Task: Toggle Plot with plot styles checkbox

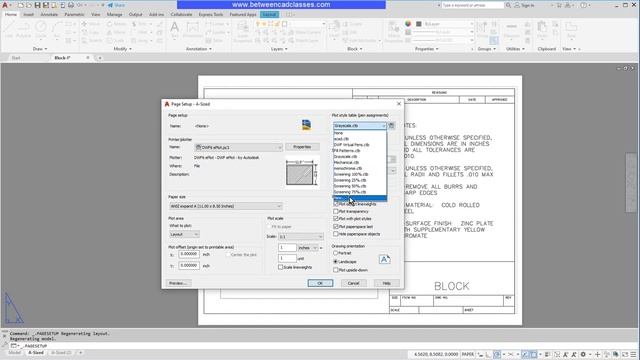Action: click(x=336, y=219)
